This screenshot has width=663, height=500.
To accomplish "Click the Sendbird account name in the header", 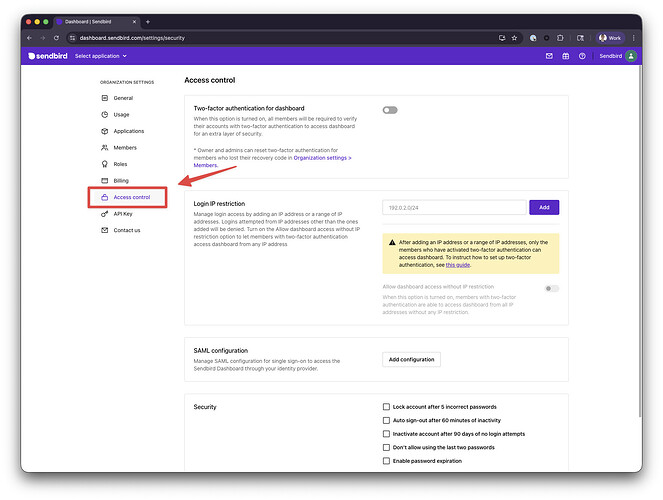I will (610, 56).
